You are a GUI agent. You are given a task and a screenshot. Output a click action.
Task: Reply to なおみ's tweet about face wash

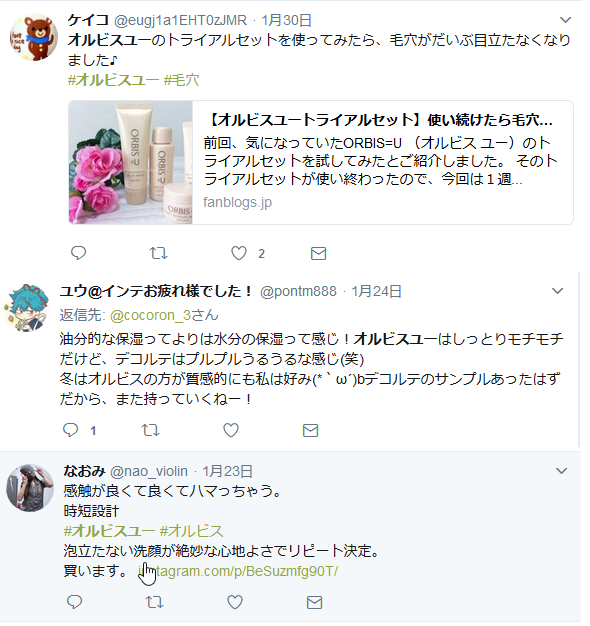[x=75, y=602]
